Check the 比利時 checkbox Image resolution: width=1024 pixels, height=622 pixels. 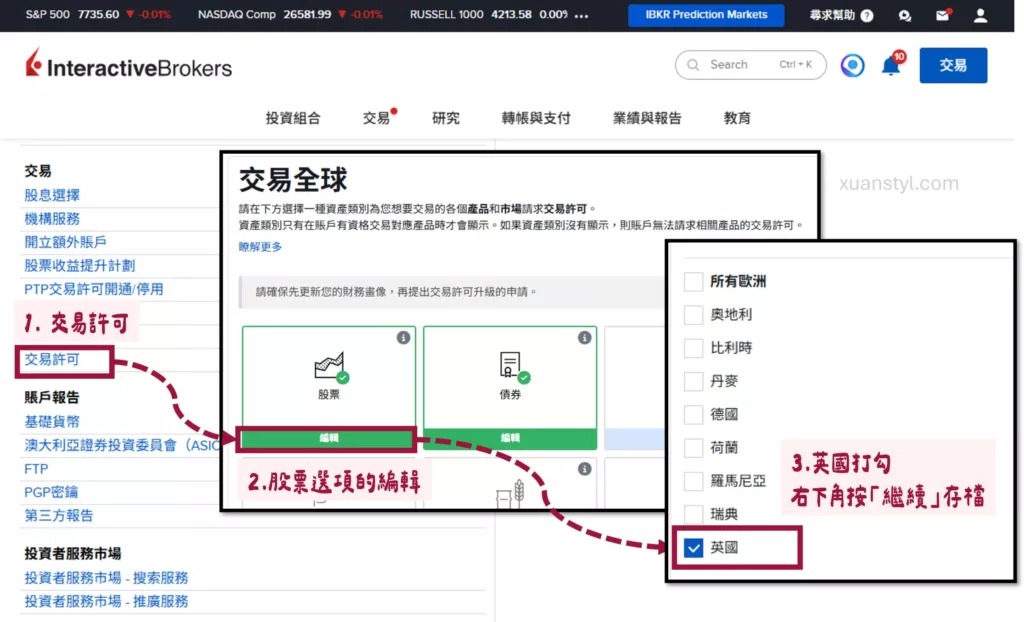(x=693, y=348)
